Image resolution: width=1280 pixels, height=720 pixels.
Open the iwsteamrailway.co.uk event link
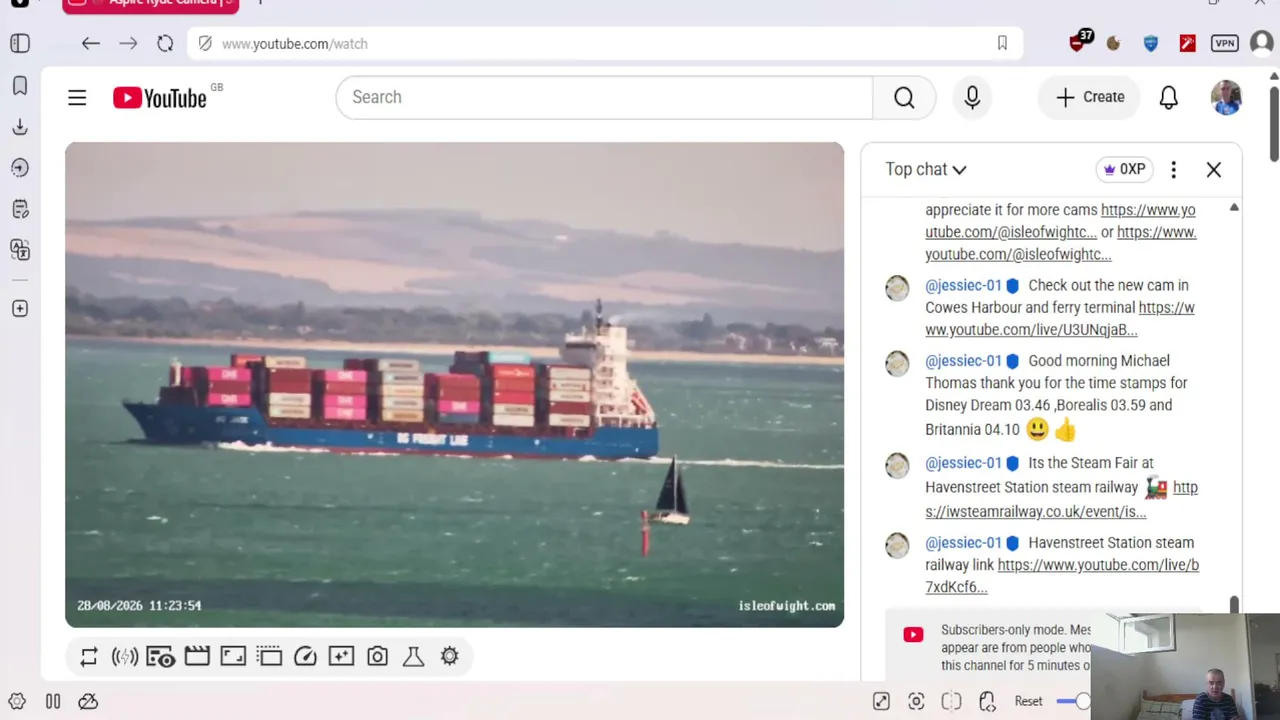1061,499
